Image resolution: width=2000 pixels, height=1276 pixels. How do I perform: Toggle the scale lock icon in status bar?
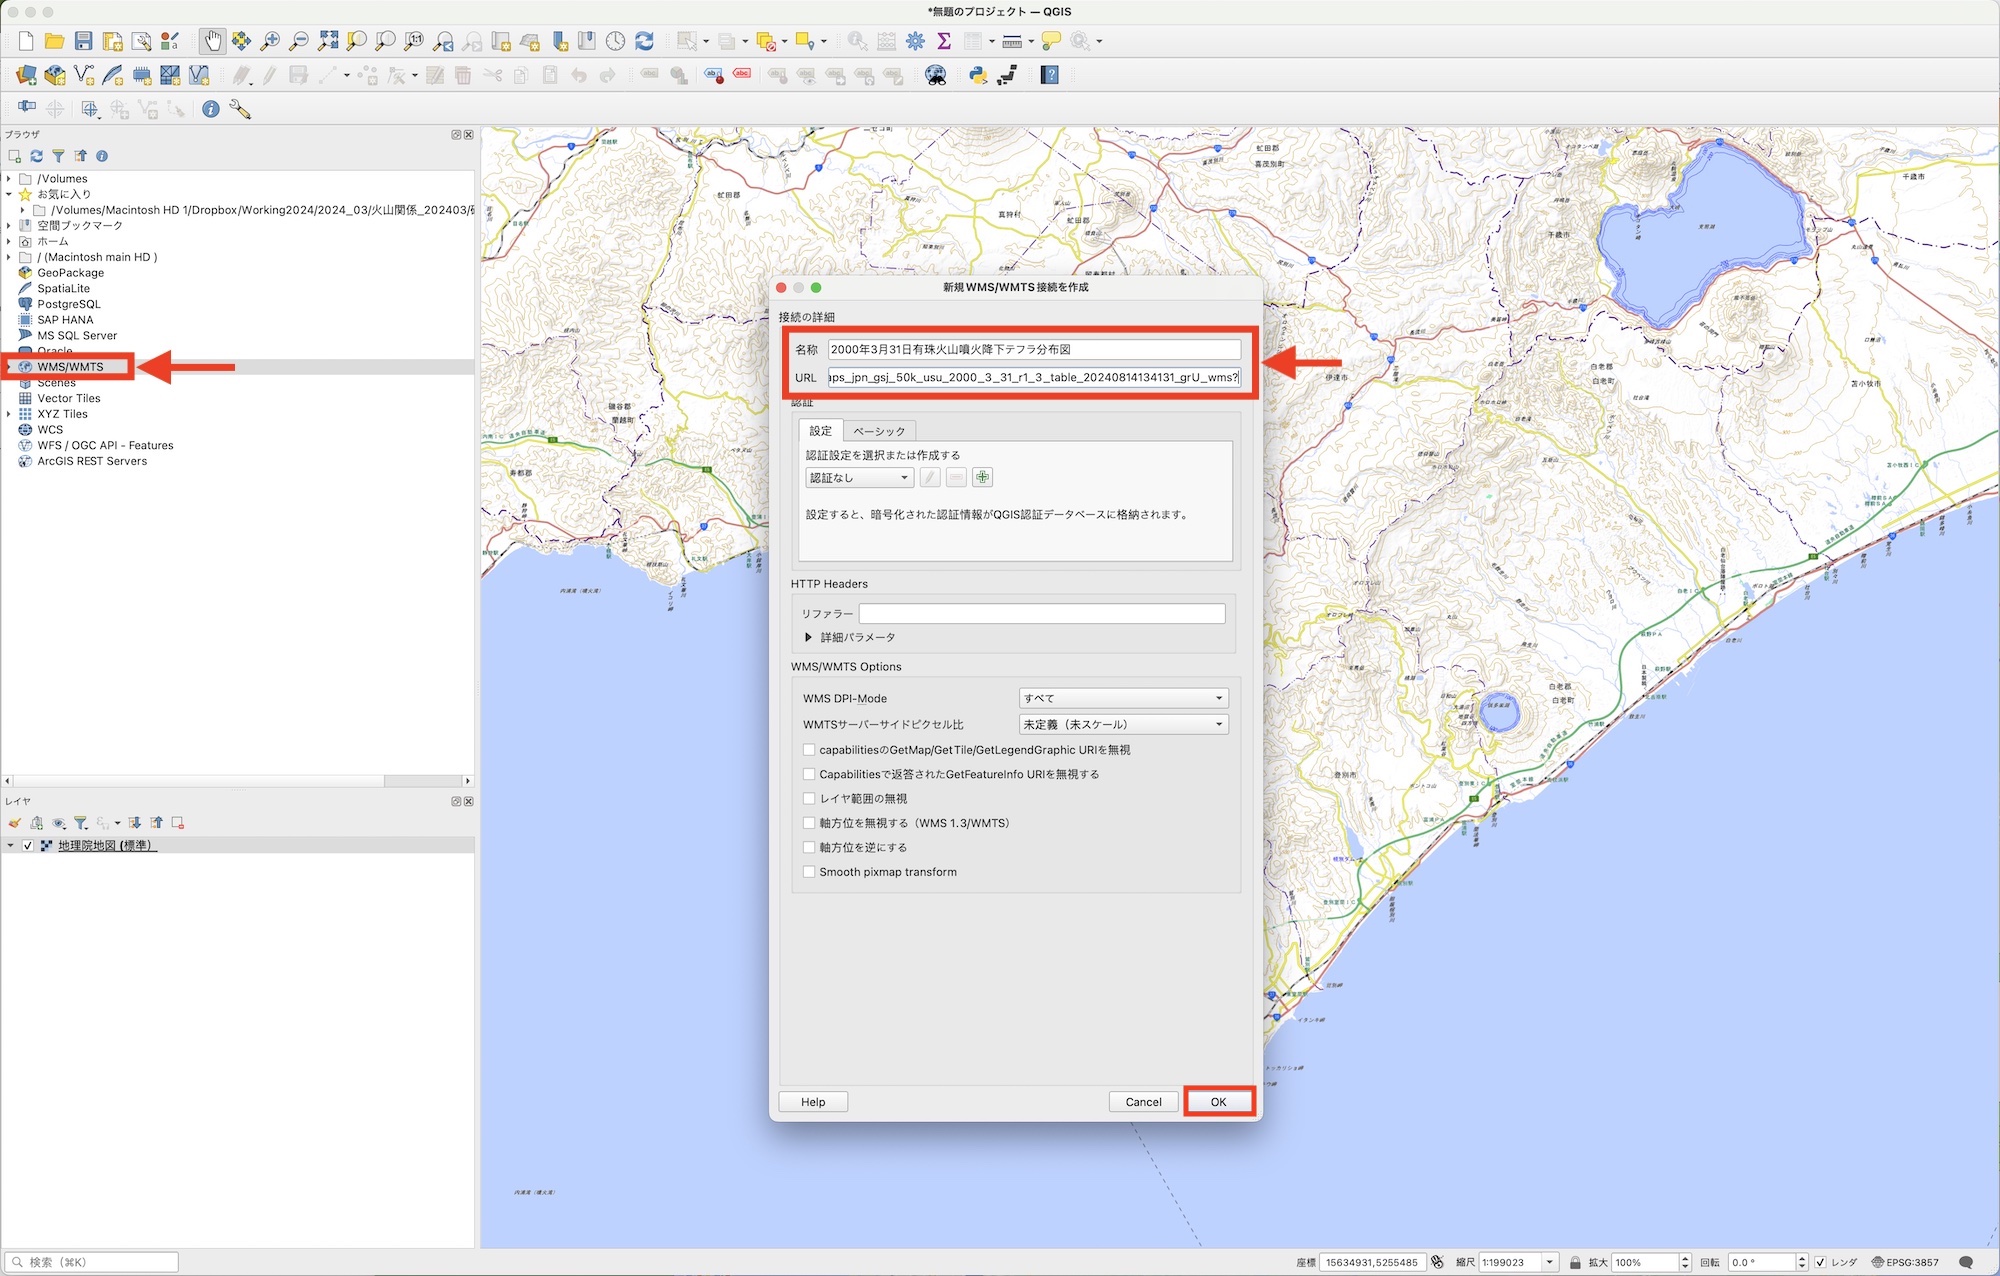coord(1575,1262)
